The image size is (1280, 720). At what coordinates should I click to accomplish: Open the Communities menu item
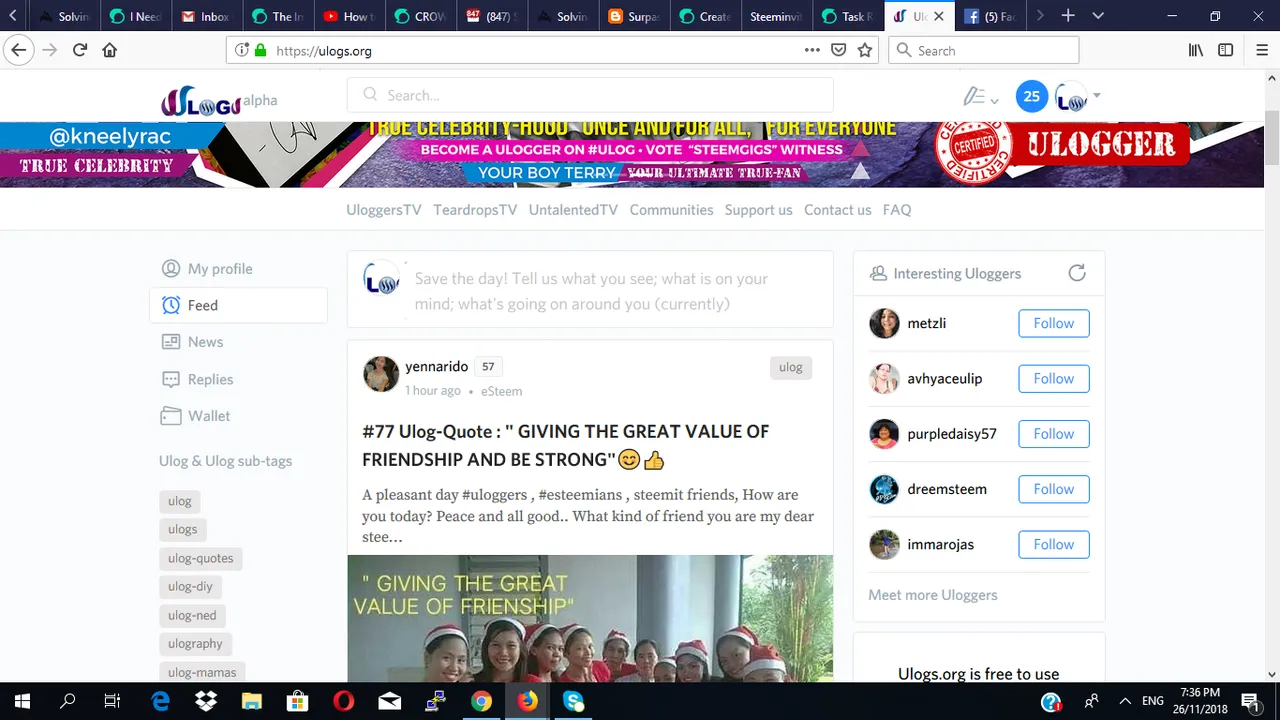[x=671, y=210]
